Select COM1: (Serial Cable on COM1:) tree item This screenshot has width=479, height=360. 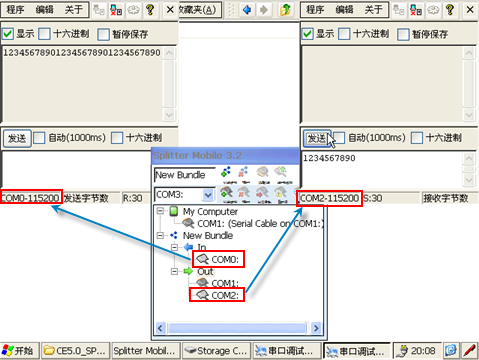(x=260, y=223)
